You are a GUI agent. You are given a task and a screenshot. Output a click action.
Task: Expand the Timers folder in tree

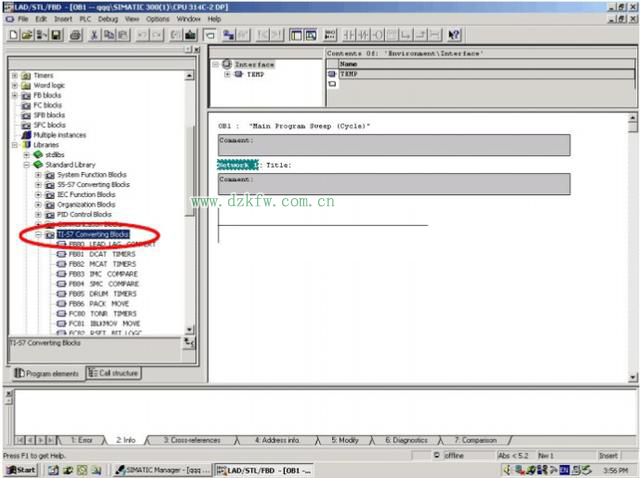click(x=14, y=75)
